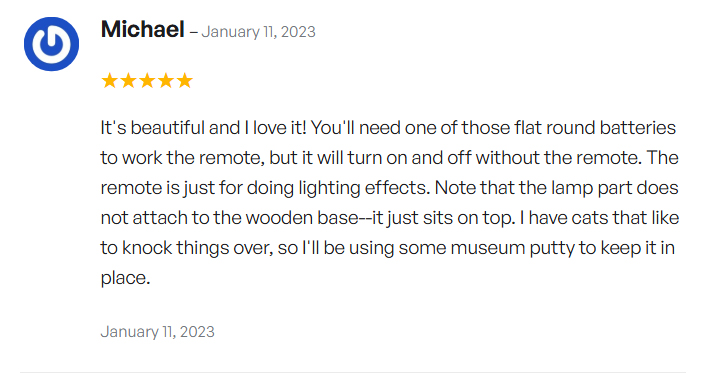The image size is (713, 373).
Task: Select the fifth gold rating star
Action: point(185,81)
